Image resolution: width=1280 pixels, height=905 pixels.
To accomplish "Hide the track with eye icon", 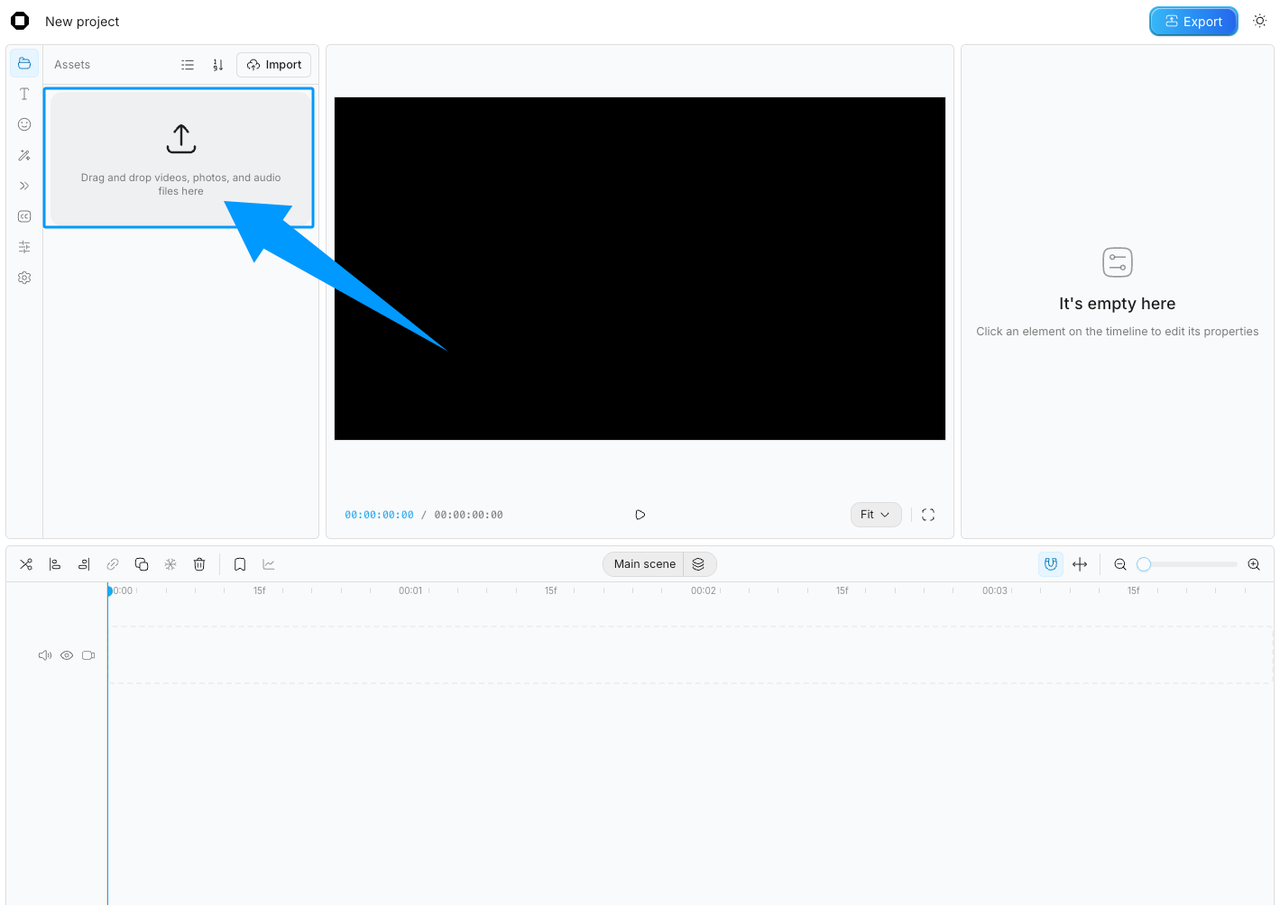I will (67, 655).
